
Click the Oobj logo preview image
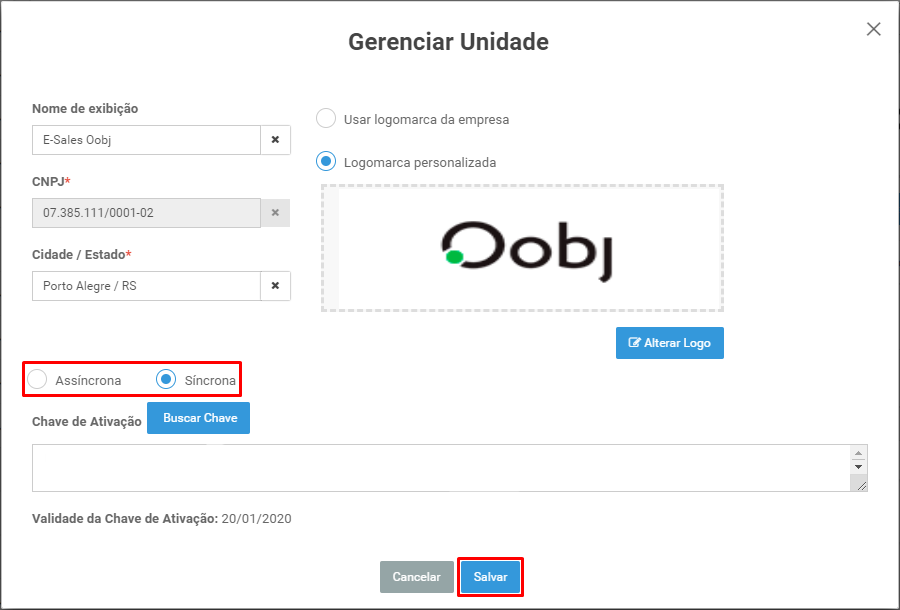coord(527,250)
